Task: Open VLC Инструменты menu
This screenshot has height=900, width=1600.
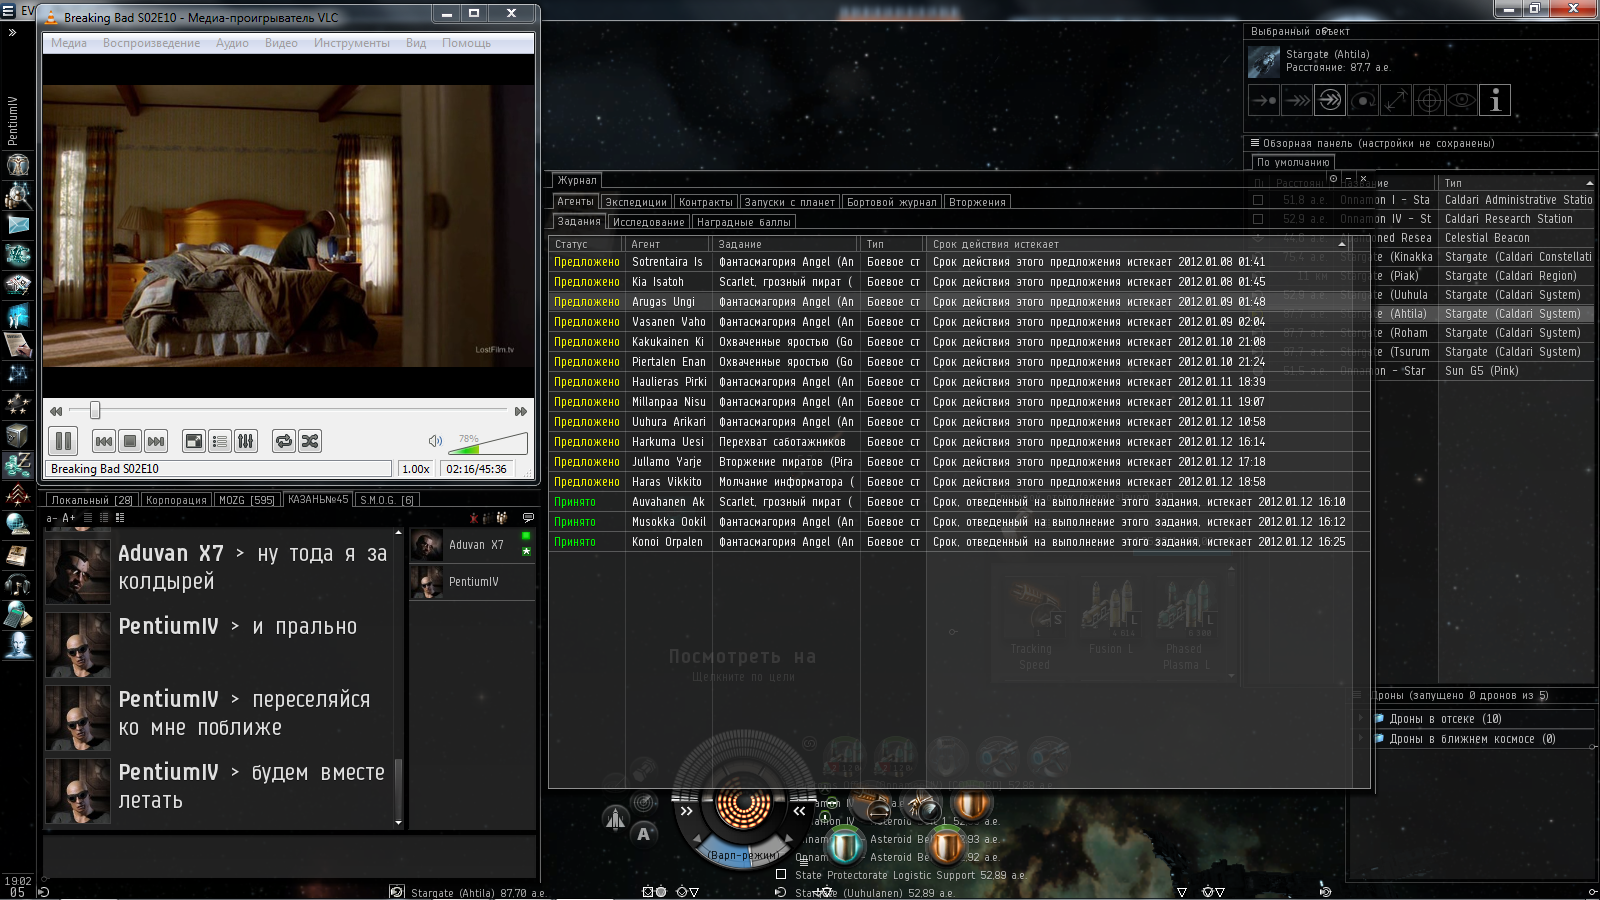Action: point(352,43)
